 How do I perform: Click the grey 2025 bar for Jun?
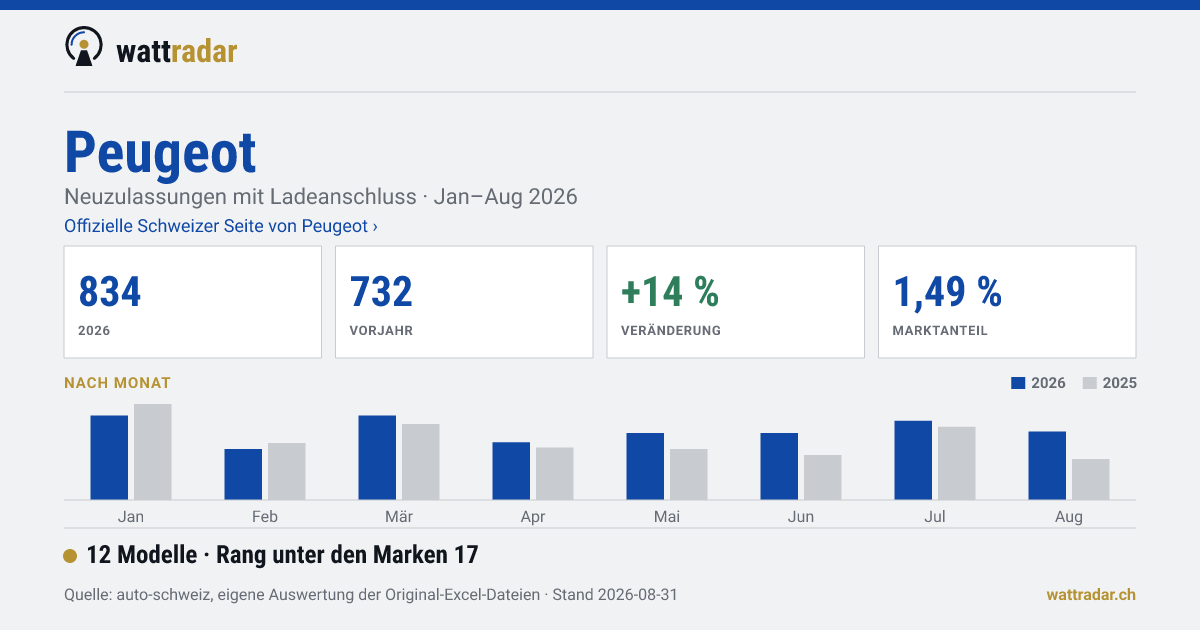click(x=823, y=477)
